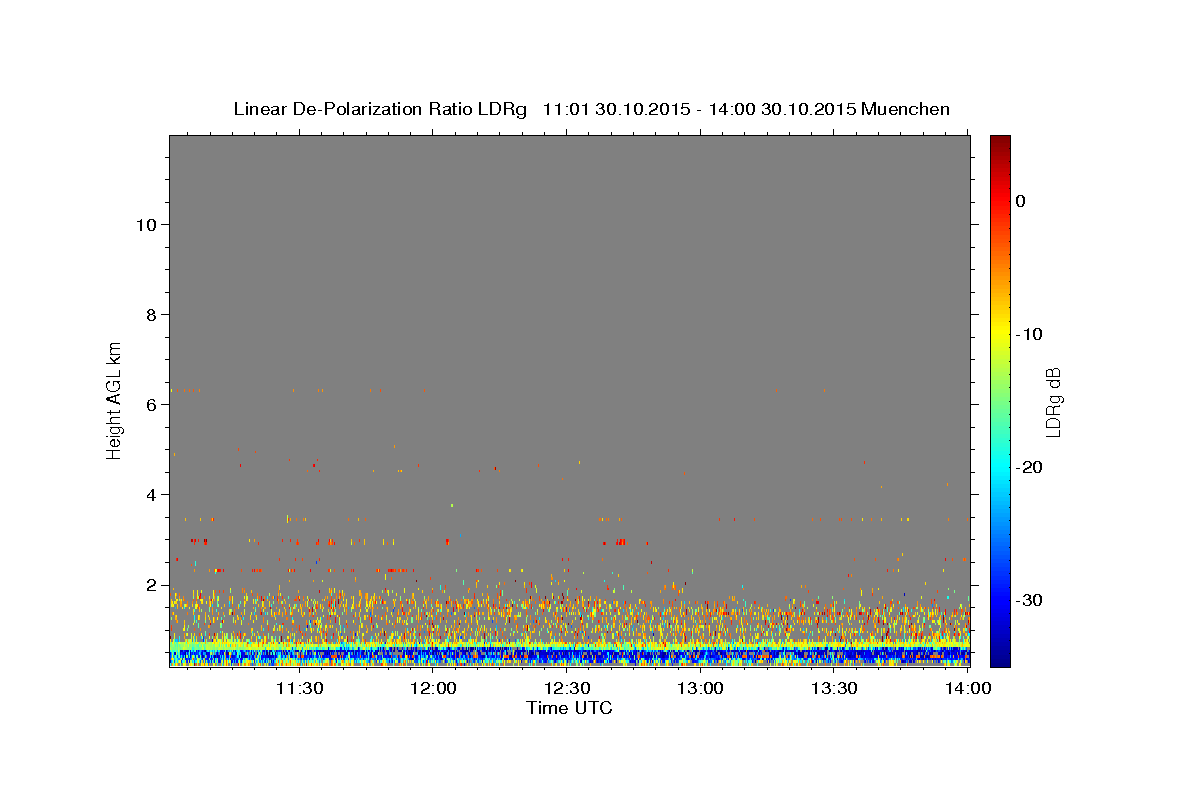Click the 14:00 time tick label
This screenshot has height=800, width=1200.
pyautogui.click(x=968, y=688)
